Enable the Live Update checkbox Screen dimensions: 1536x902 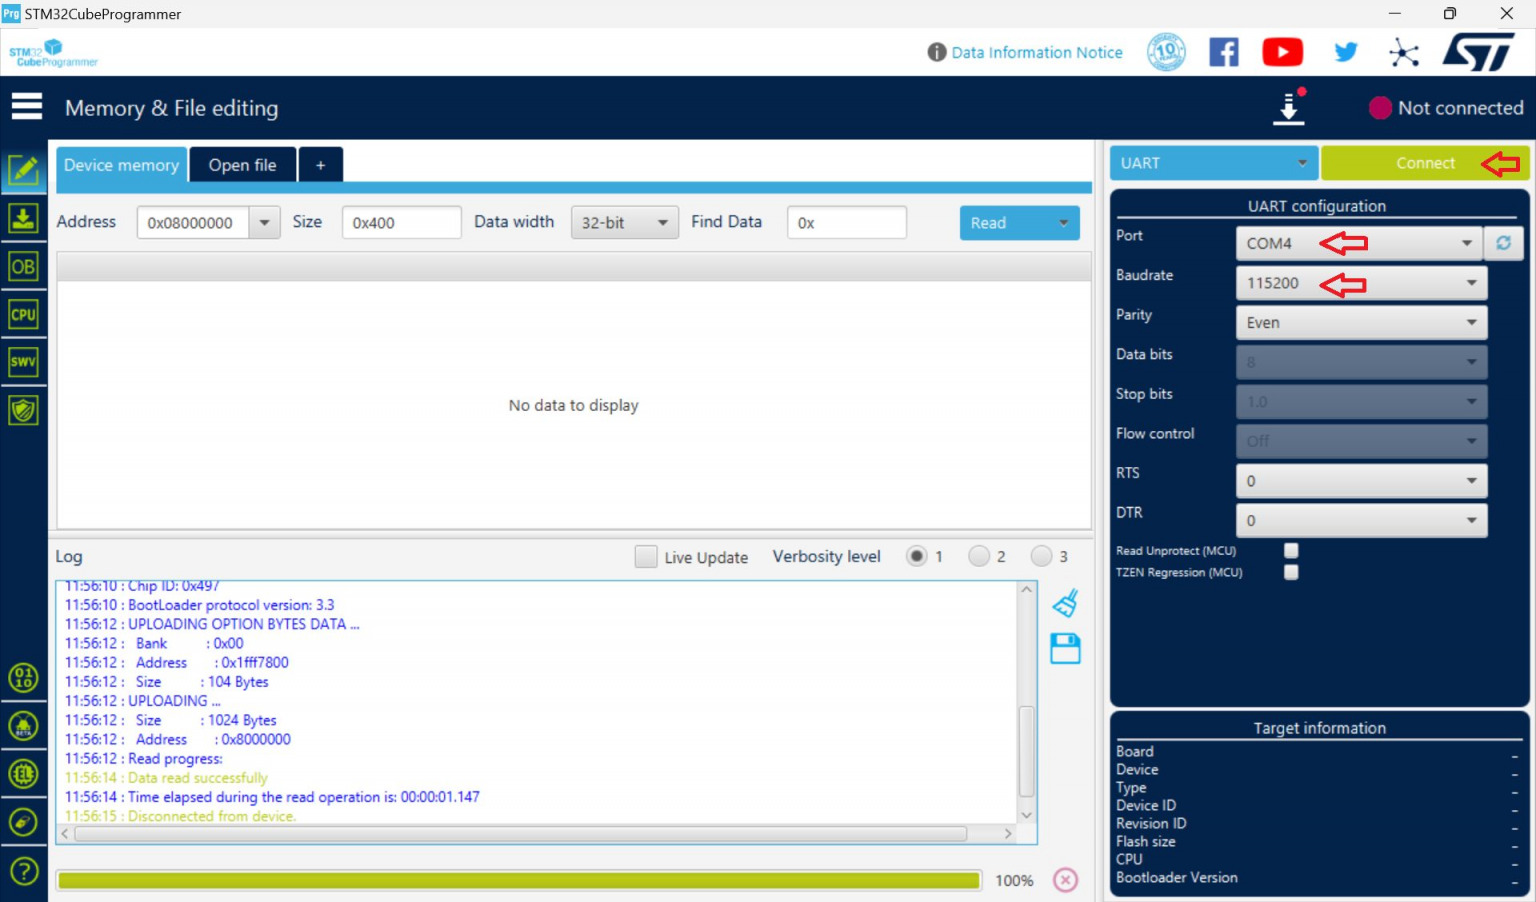[646, 557]
